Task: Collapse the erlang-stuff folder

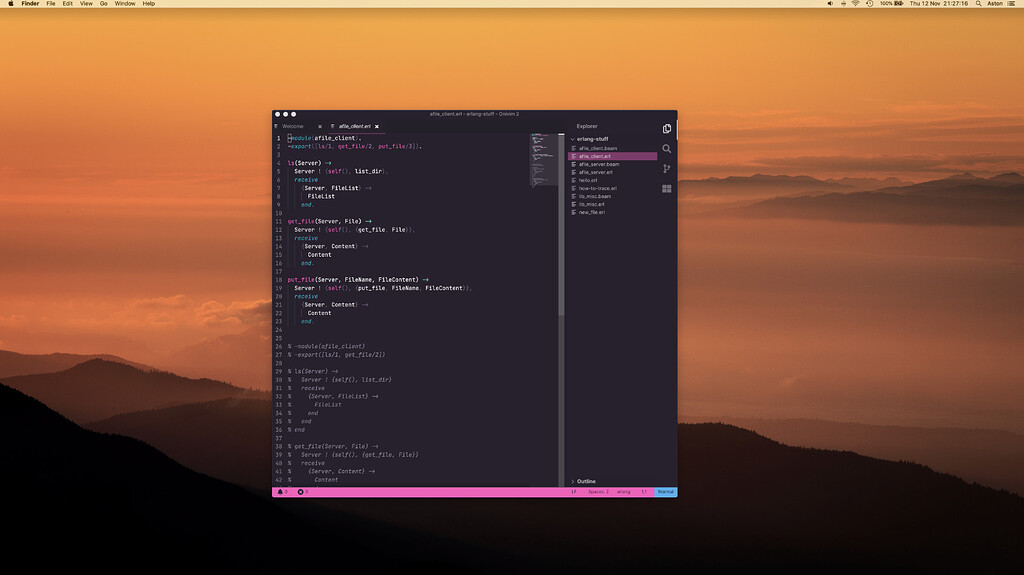Action: click(573, 139)
